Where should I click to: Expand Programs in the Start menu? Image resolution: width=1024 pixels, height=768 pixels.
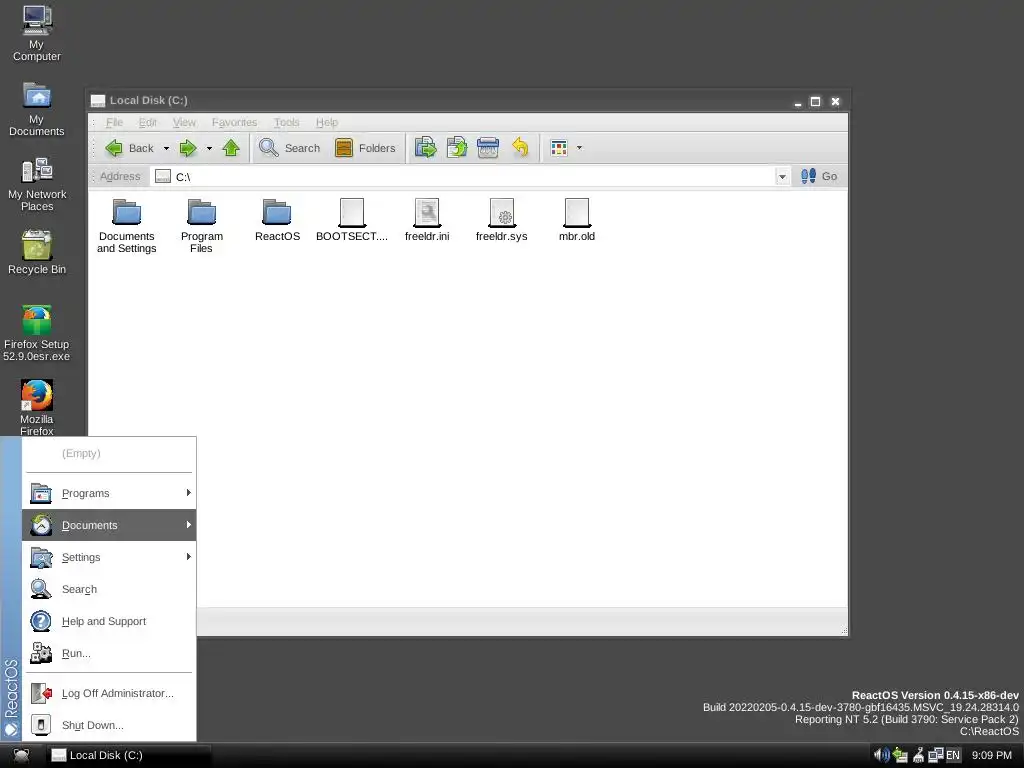(109, 493)
